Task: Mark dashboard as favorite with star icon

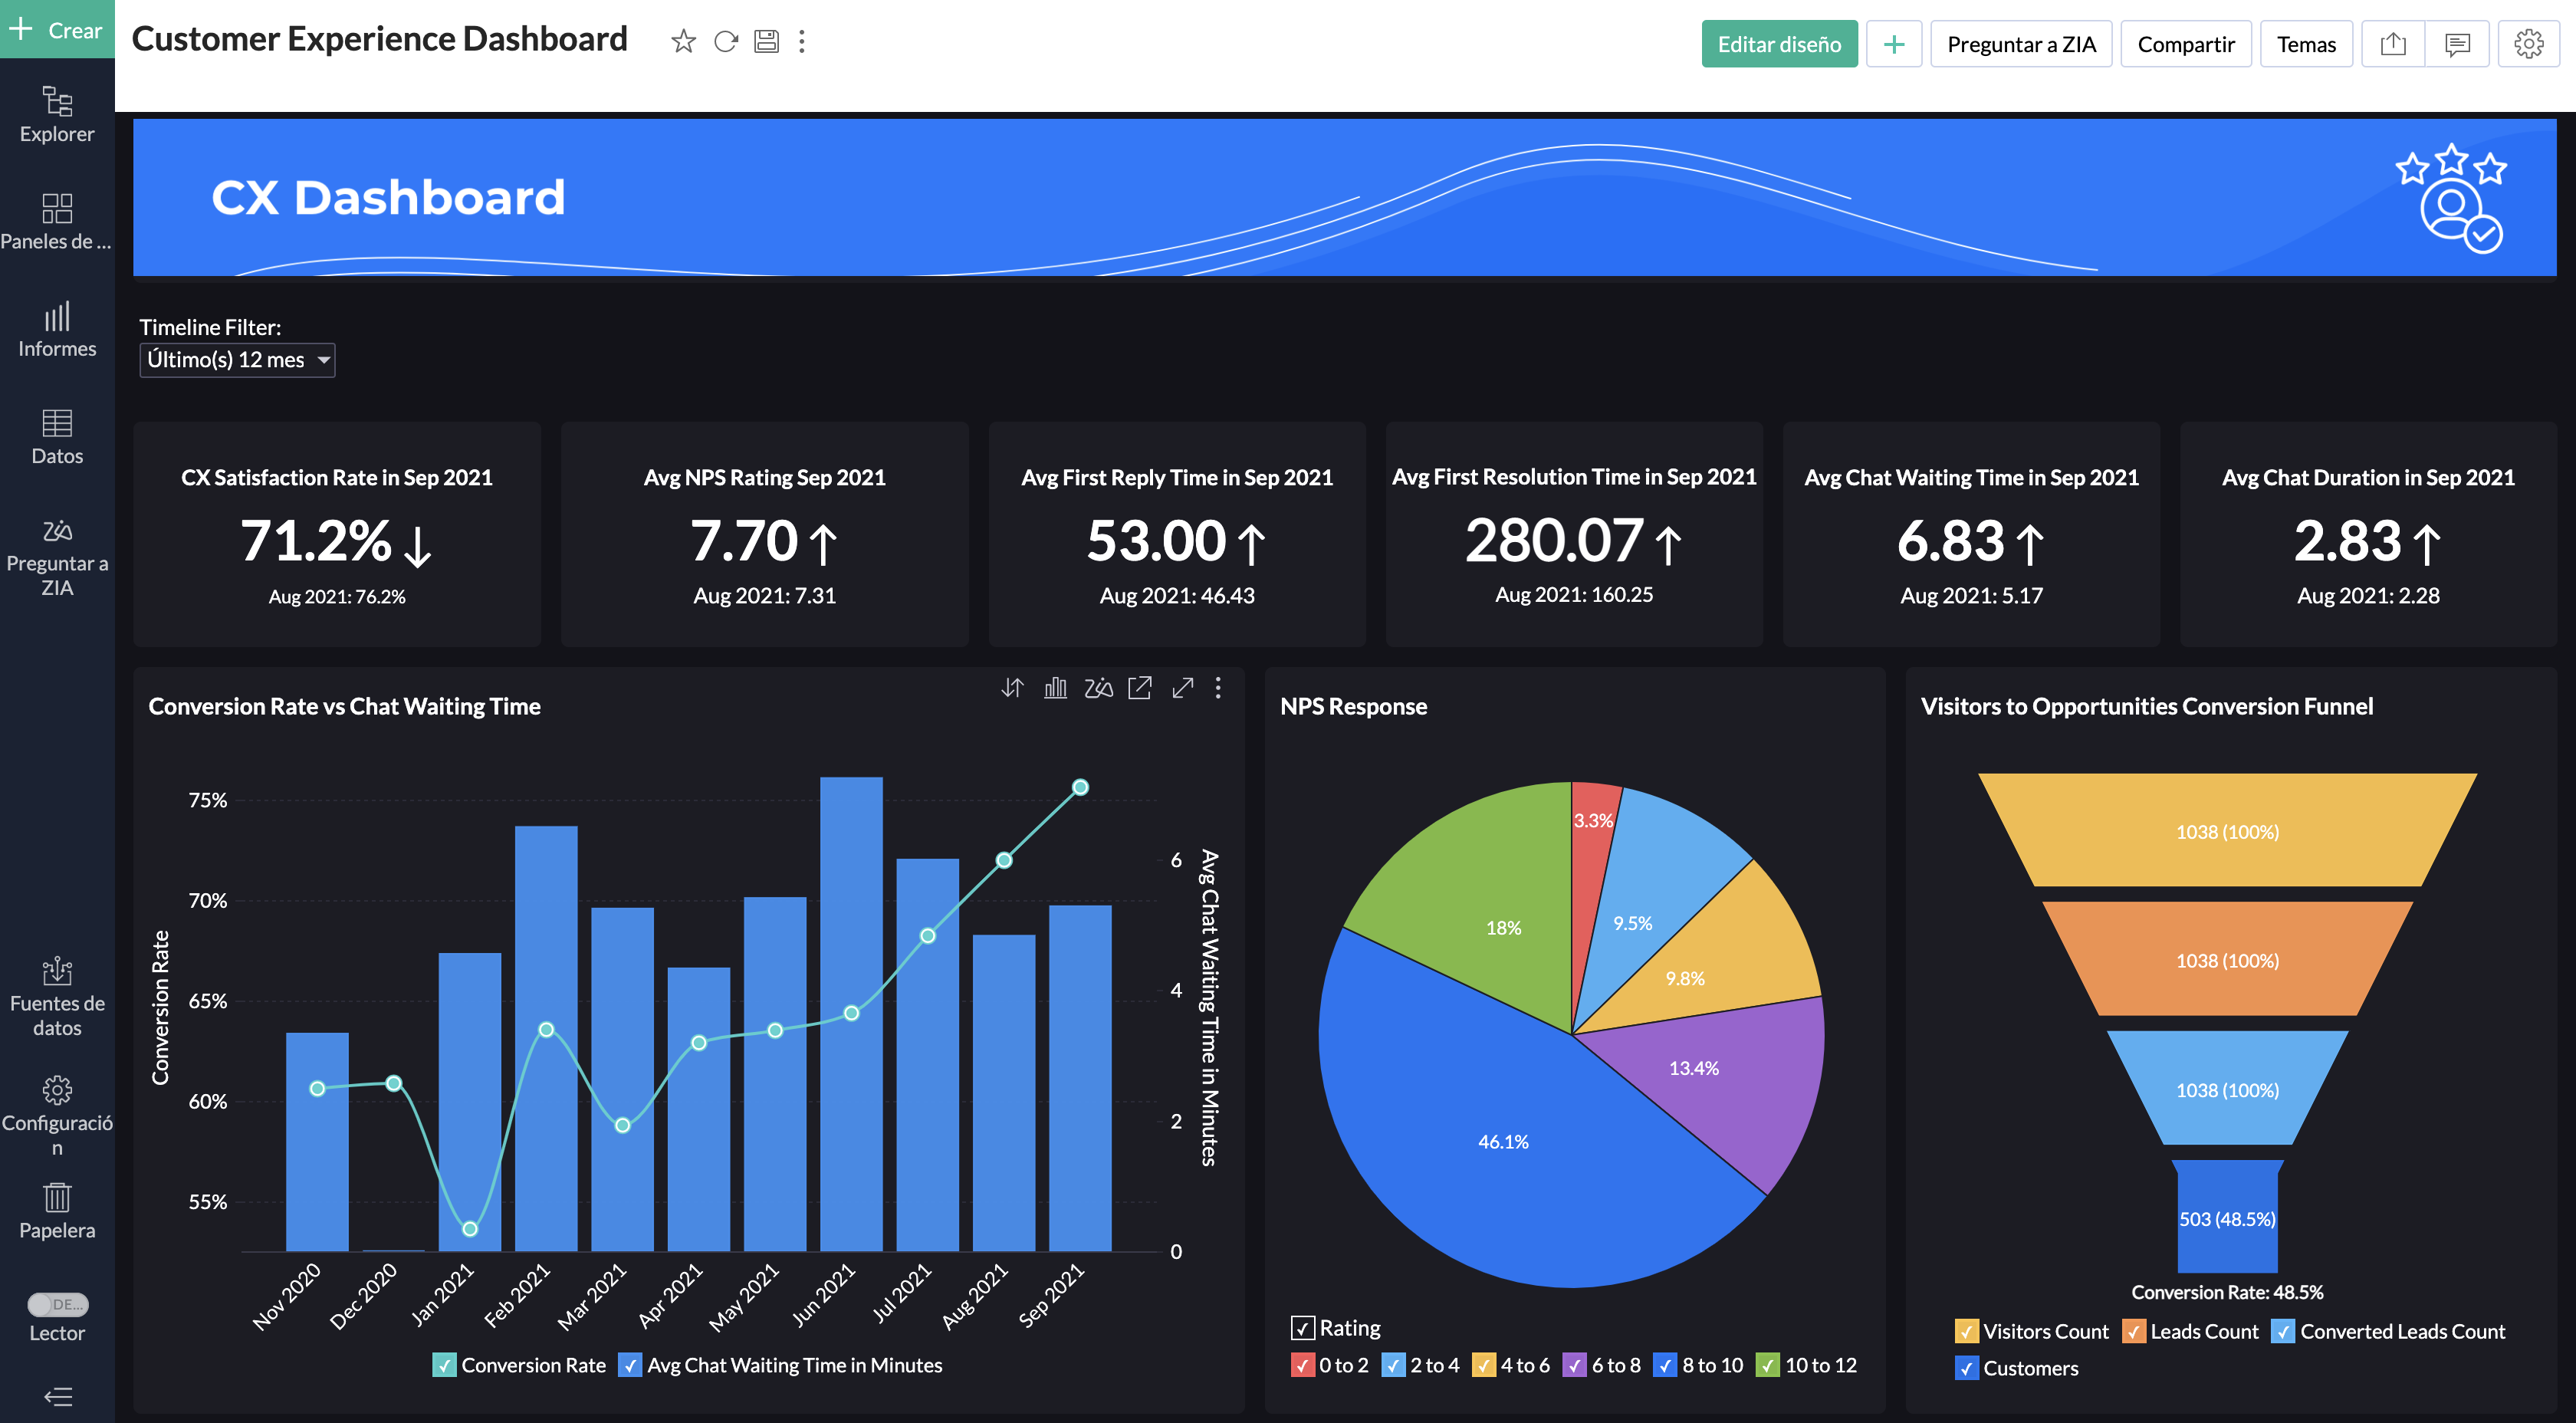Action: click(x=683, y=41)
